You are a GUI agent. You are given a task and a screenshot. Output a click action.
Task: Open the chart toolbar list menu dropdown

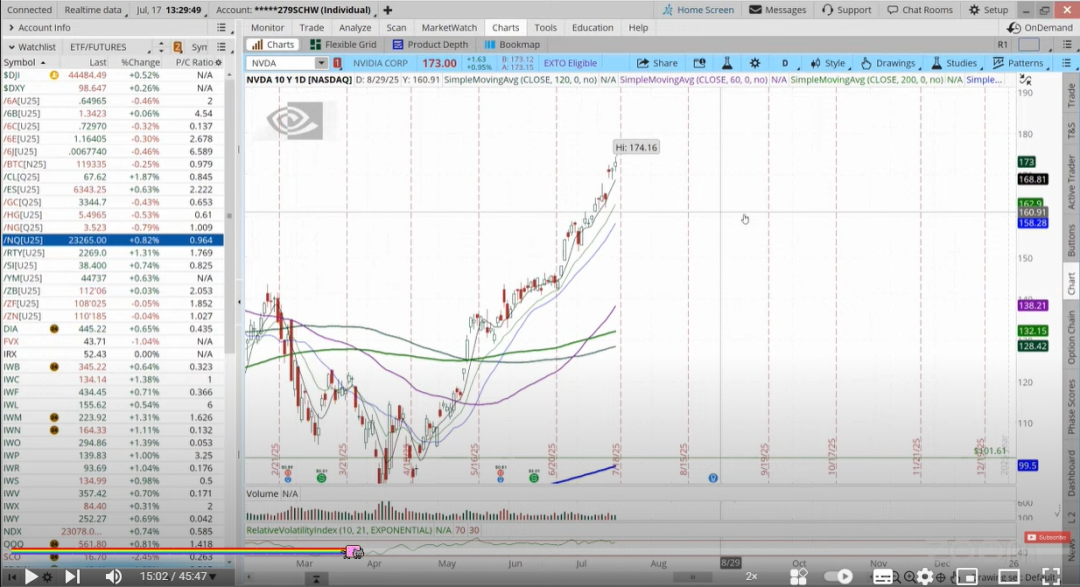pyautogui.click(x=1067, y=63)
